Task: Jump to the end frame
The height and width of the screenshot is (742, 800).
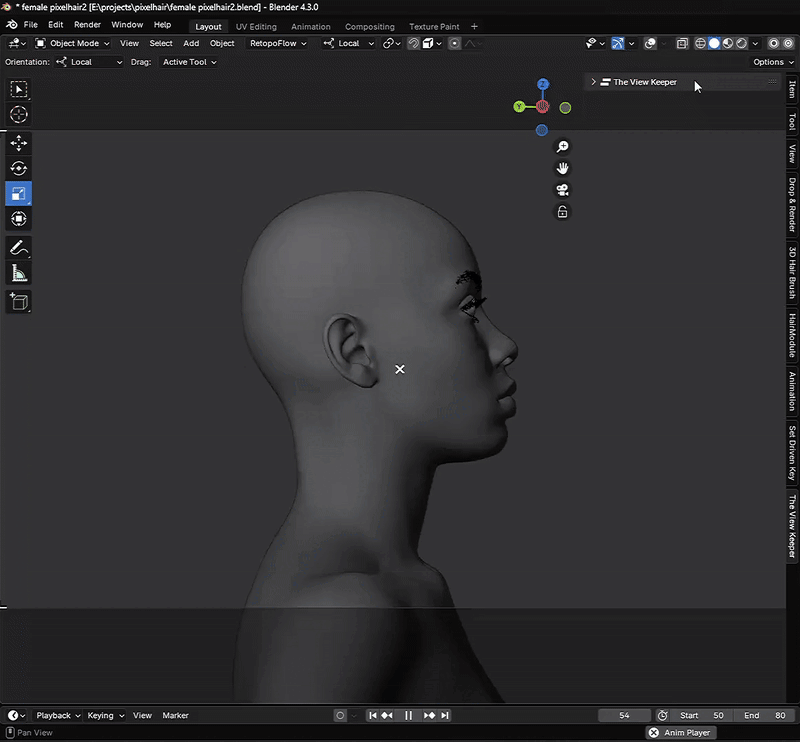Action: coord(445,715)
